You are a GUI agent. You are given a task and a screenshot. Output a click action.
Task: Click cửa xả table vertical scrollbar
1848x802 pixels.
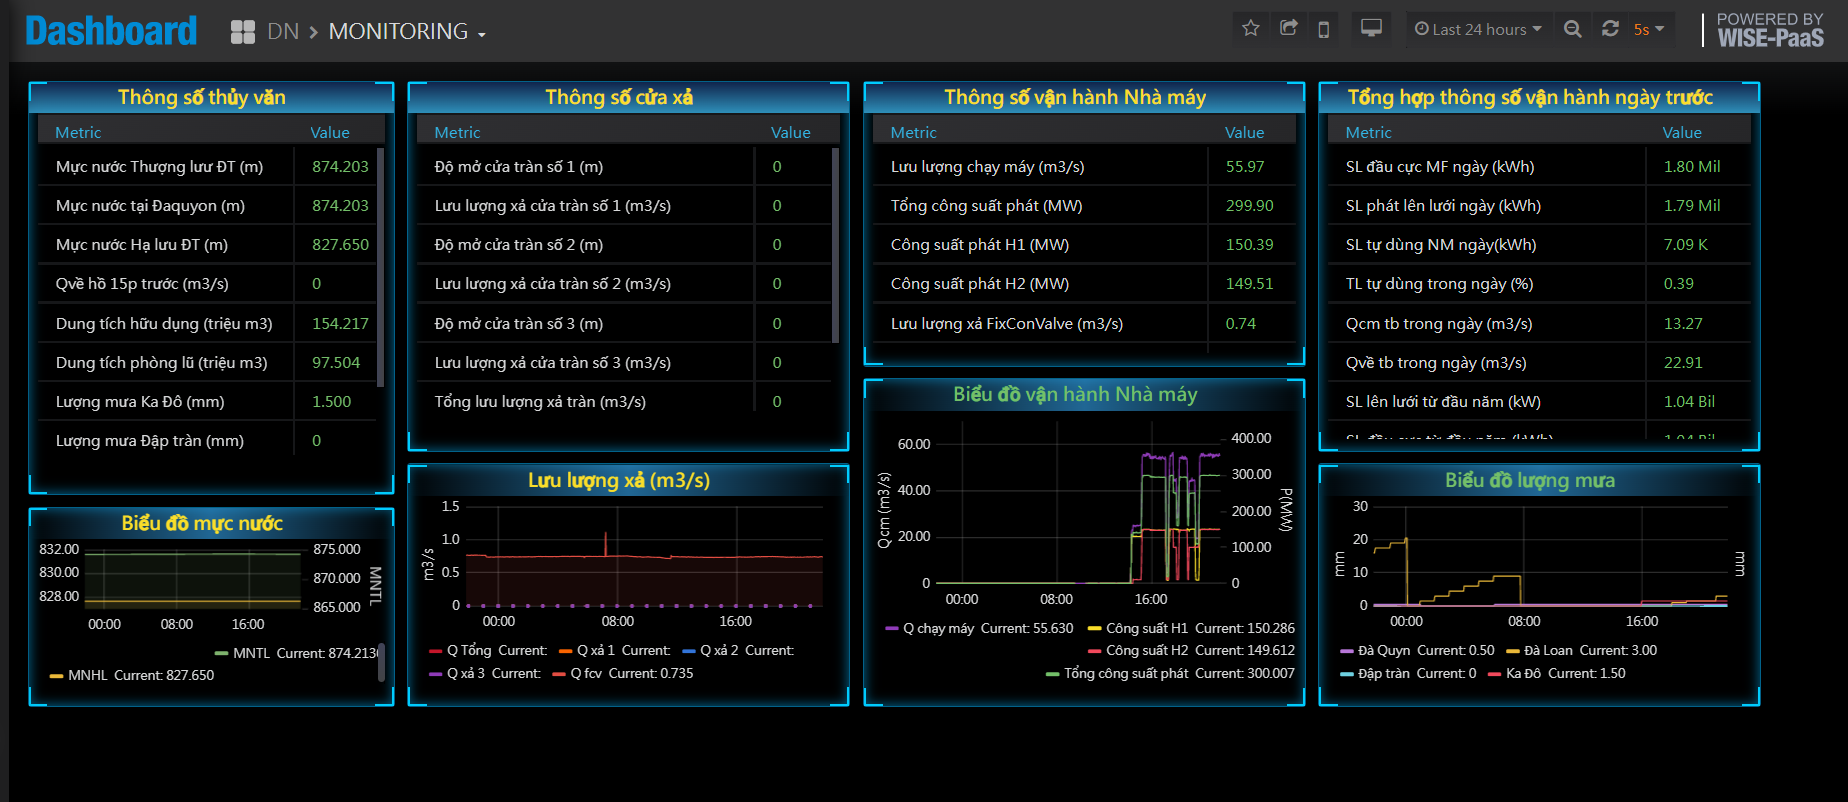click(x=835, y=245)
